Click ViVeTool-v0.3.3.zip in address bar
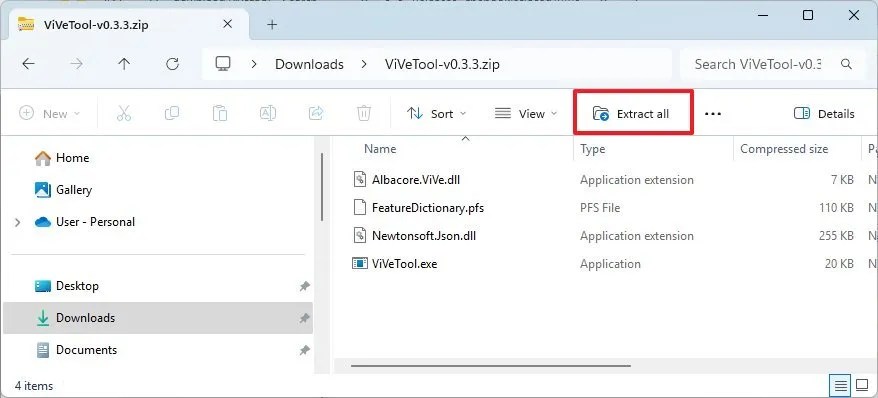Viewport: 878px width, 398px height. [x=442, y=64]
